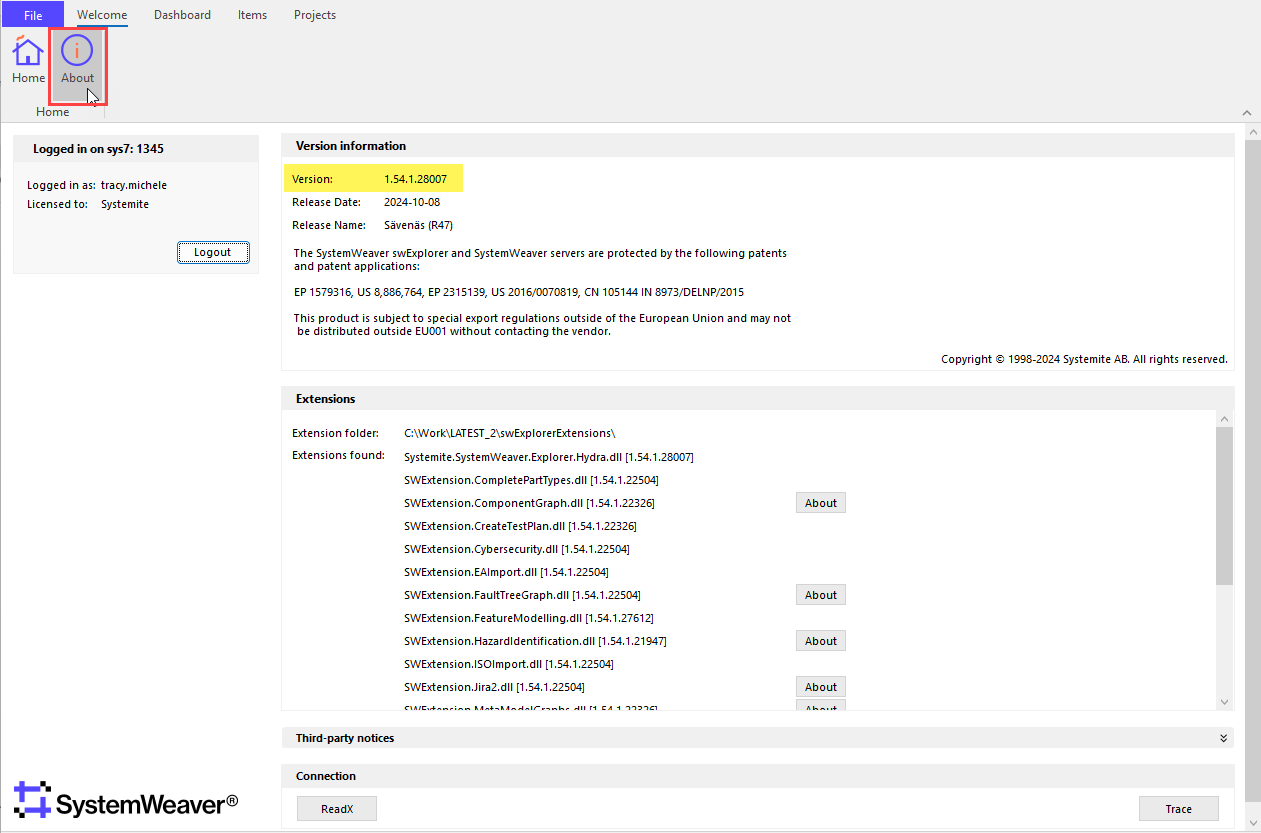This screenshot has width=1261, height=833.
Task: Open the About info icon
Action: (77, 60)
